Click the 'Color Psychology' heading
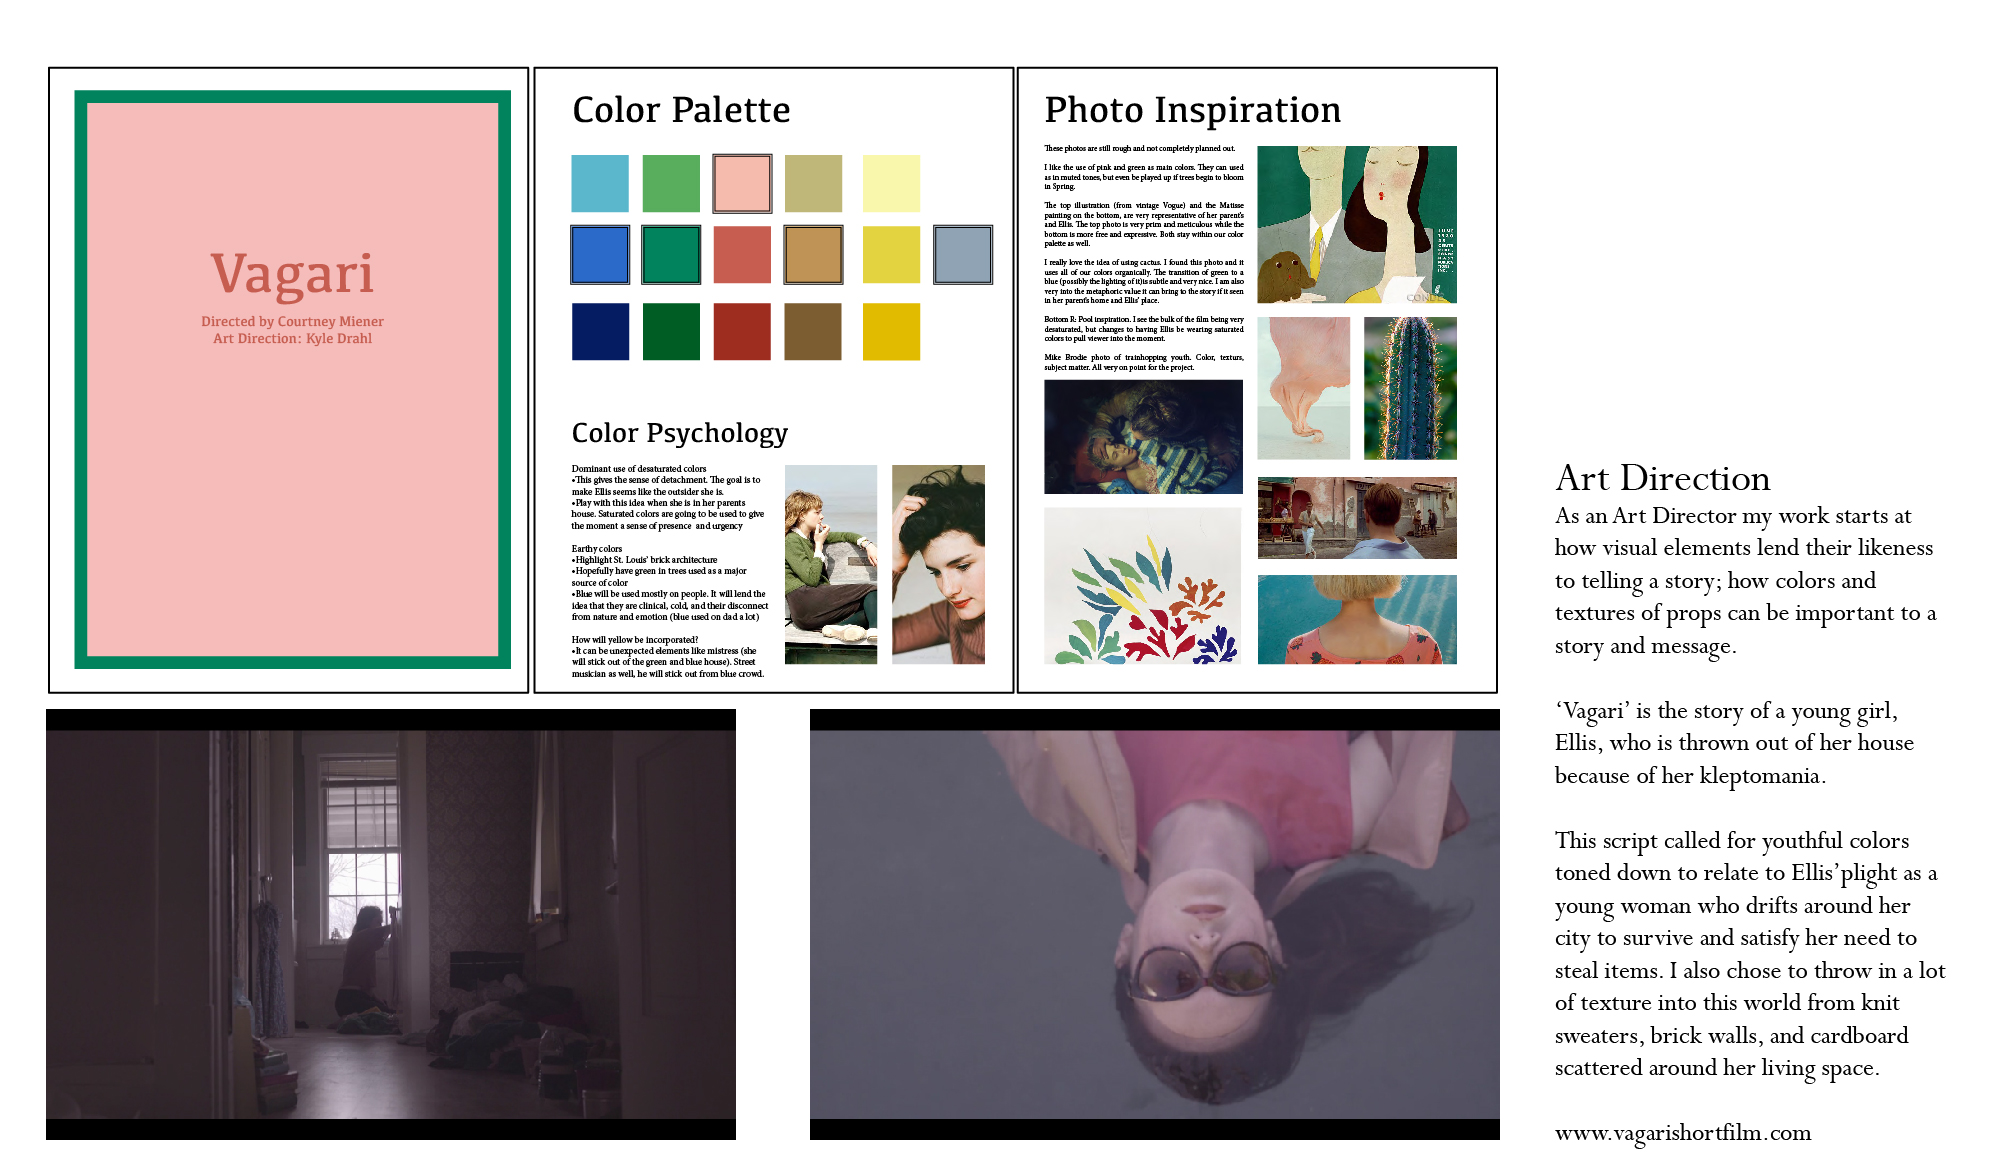 pos(679,433)
